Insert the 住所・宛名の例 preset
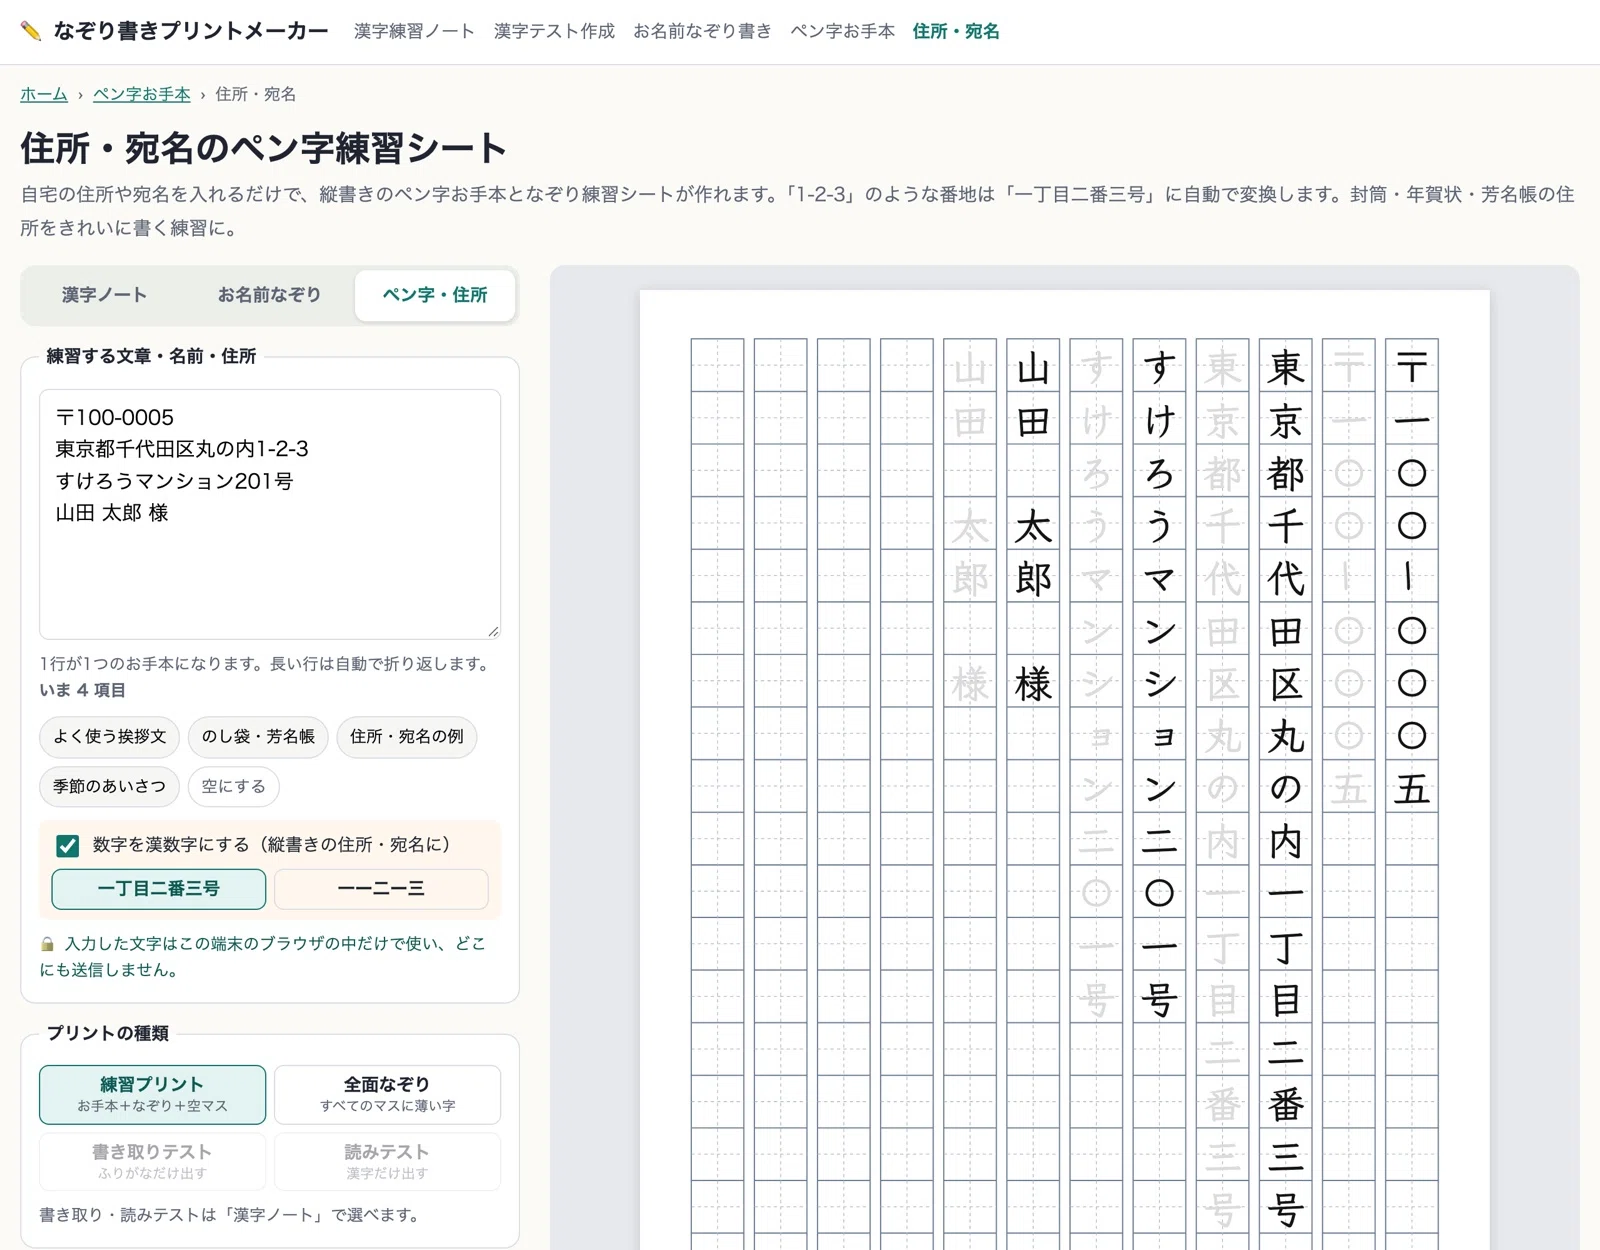This screenshot has height=1250, width=1600. point(407,737)
